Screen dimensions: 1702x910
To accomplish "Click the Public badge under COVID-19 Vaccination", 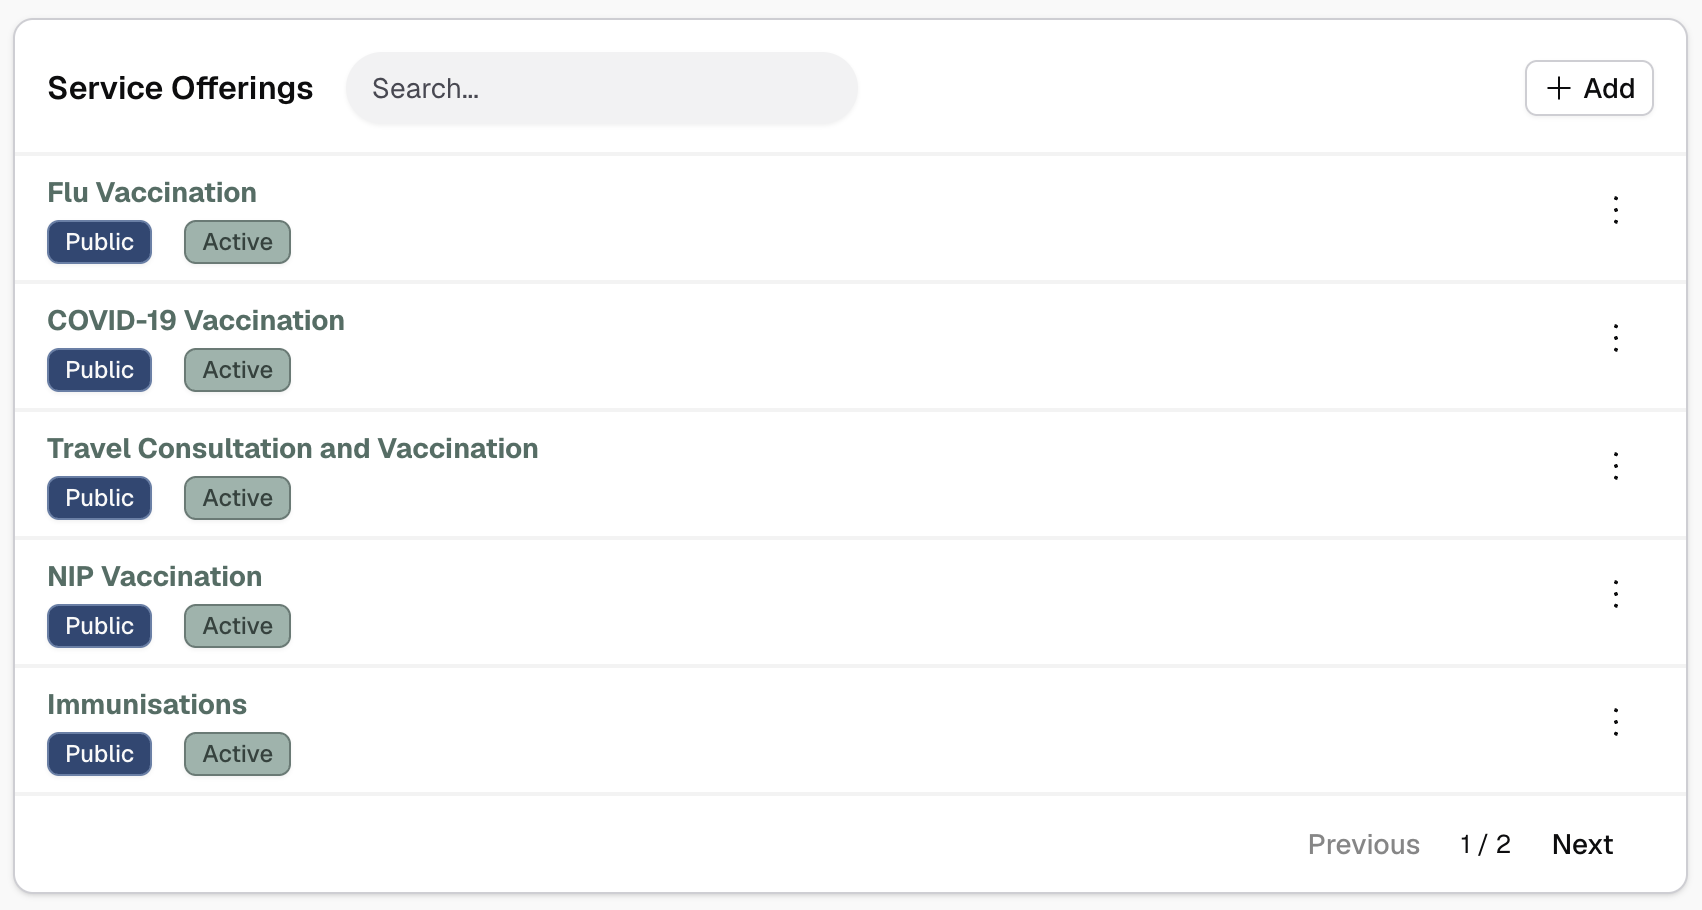I will pos(99,370).
